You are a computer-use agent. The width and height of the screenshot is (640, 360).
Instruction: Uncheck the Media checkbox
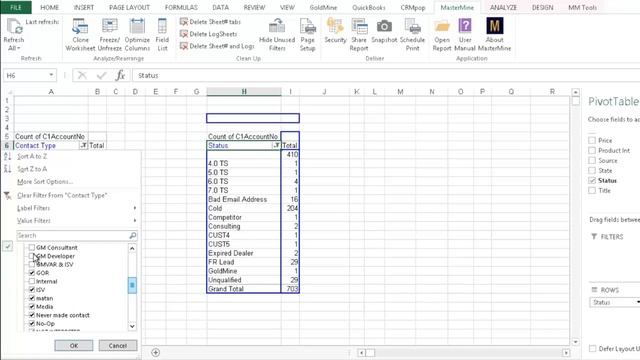[31, 307]
